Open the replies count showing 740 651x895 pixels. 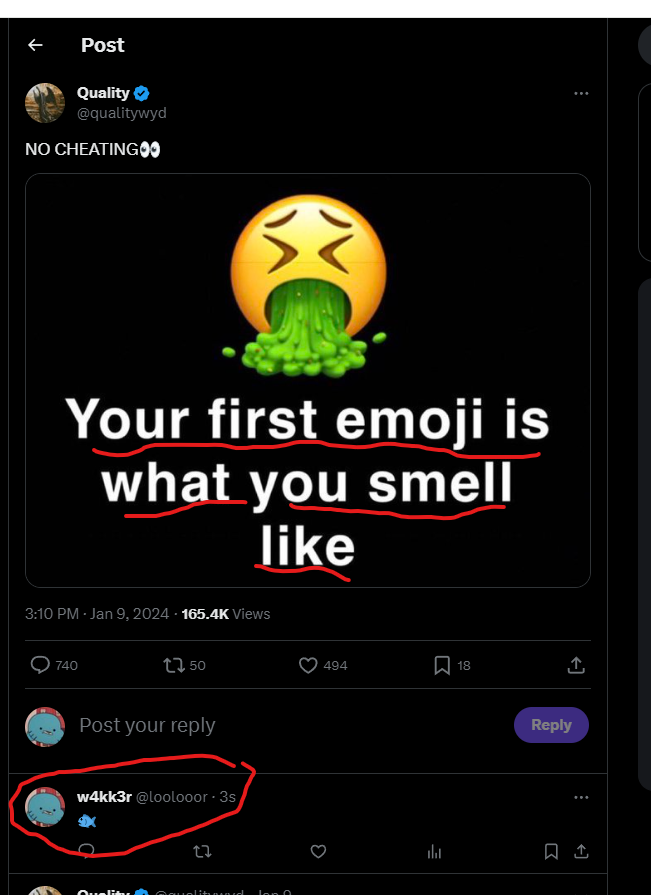pyautogui.click(x=54, y=665)
